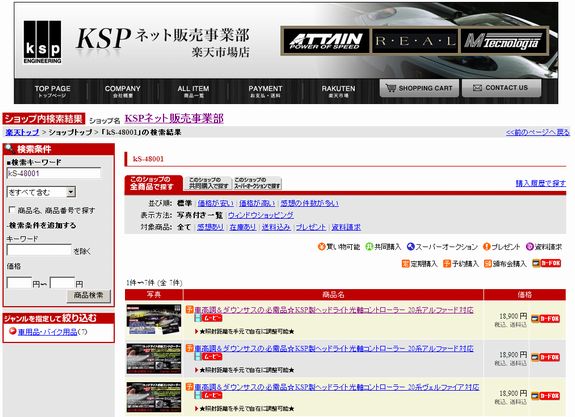The height and width of the screenshot is (417, 575).
Task: Open COMPANY menu item
Action: point(122,91)
